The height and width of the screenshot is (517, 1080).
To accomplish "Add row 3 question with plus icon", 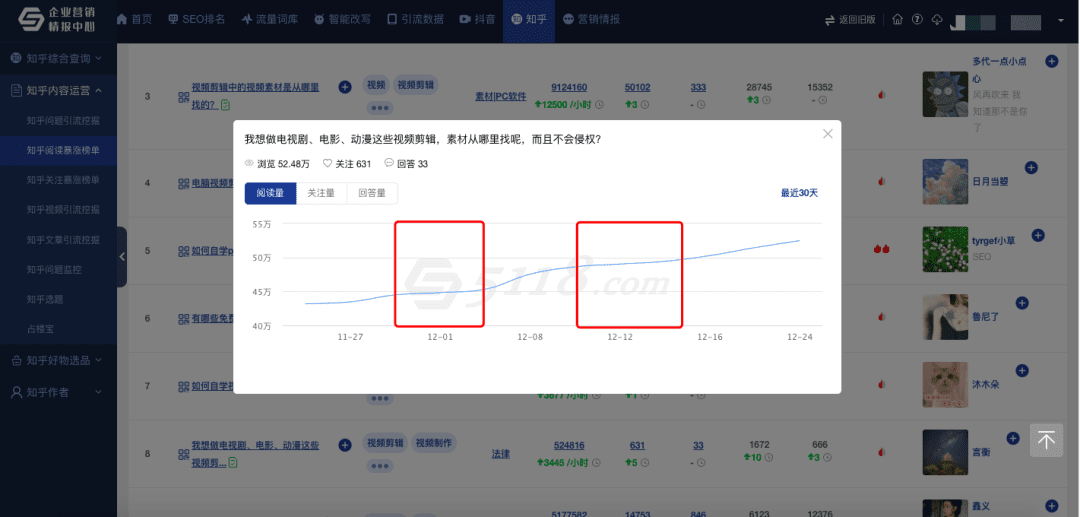I will pos(345,87).
